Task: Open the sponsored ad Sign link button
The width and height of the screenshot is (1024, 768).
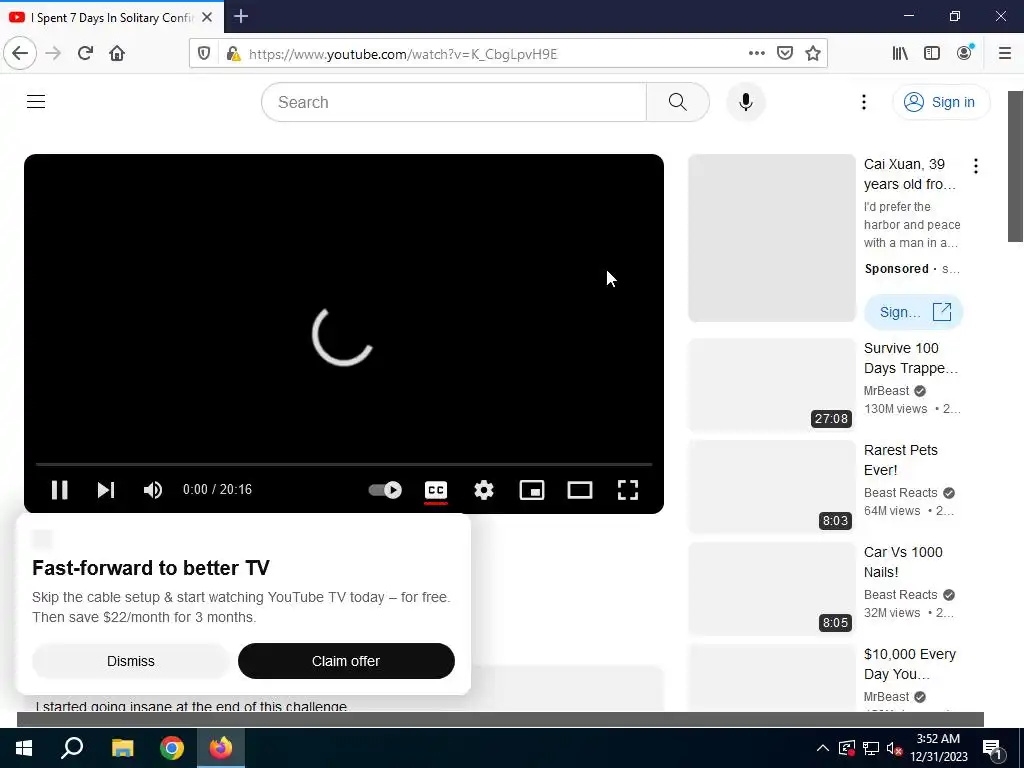Action: coord(913,312)
